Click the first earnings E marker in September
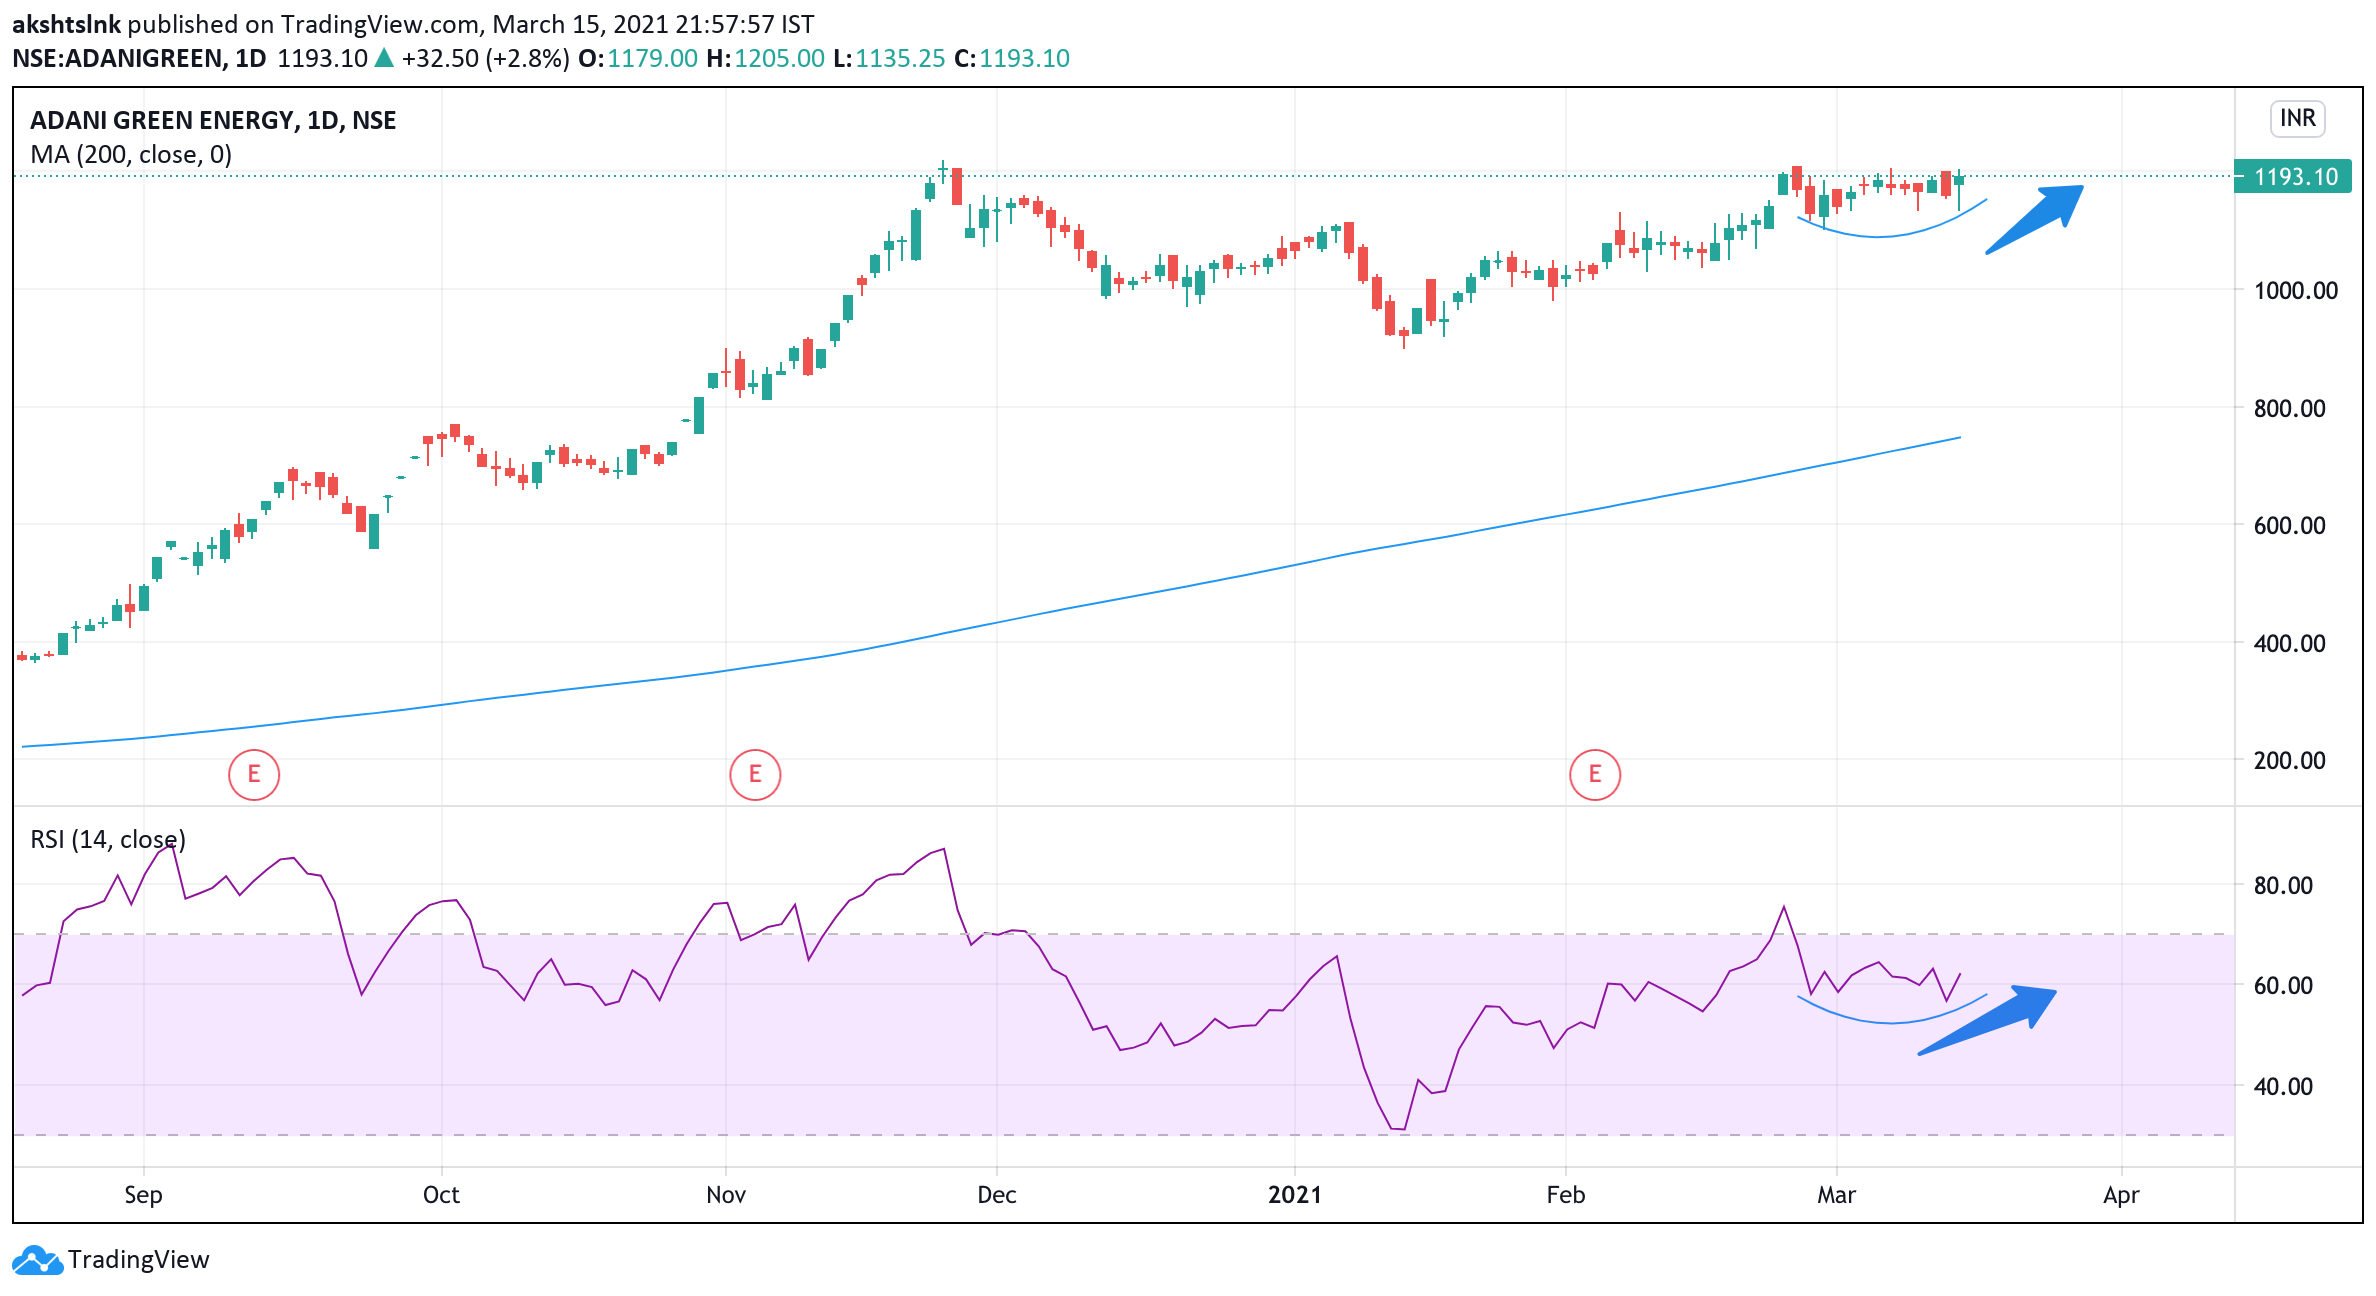 tap(253, 774)
